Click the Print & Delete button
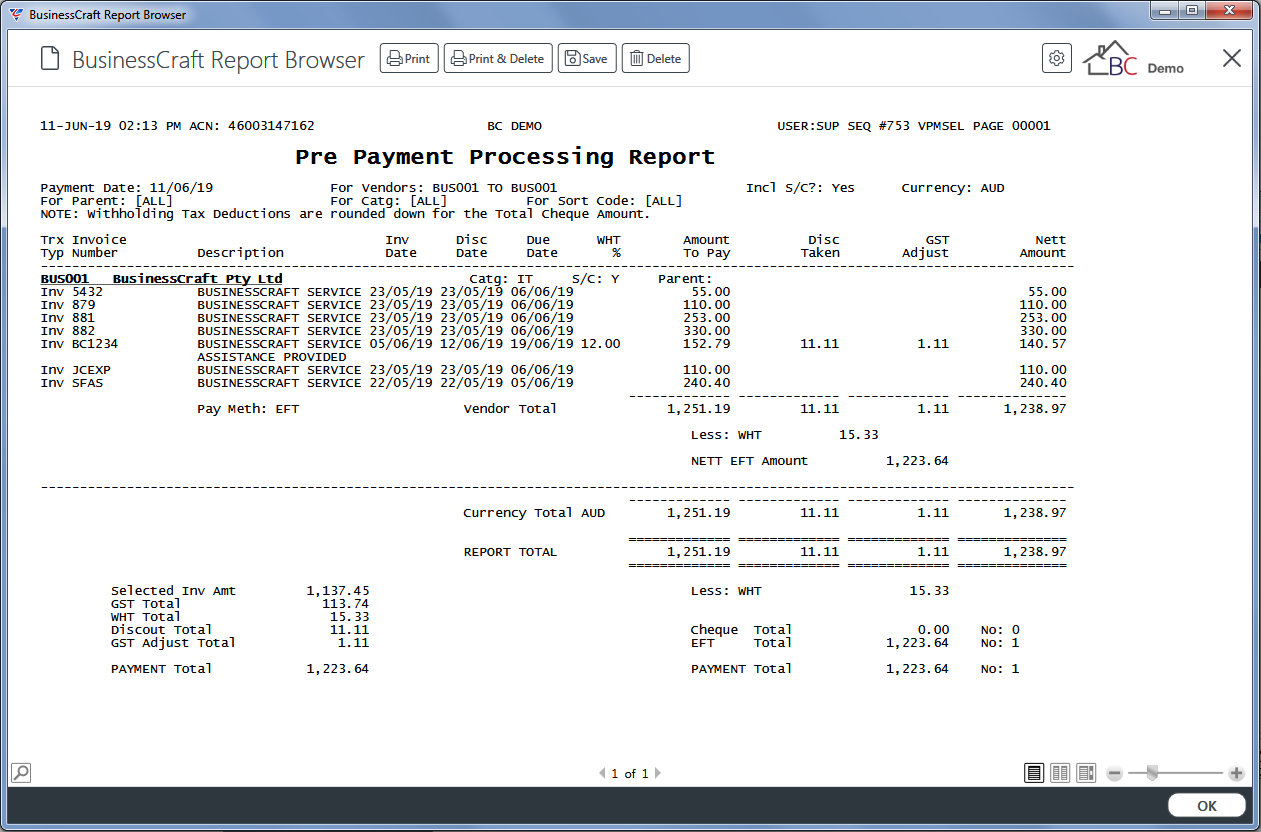Screen dimensions: 1261x832 pyautogui.click(x=498, y=59)
